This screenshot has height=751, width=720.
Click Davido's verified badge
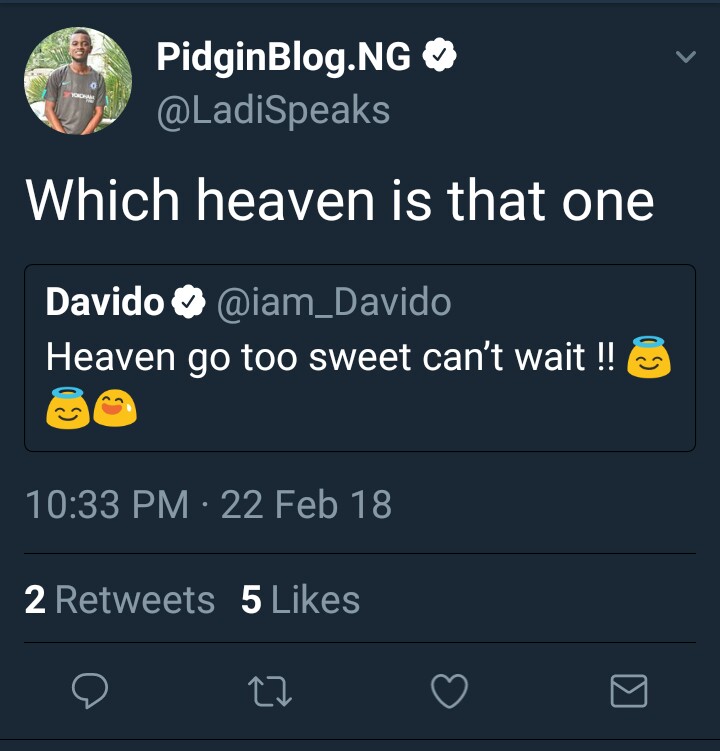(x=189, y=301)
